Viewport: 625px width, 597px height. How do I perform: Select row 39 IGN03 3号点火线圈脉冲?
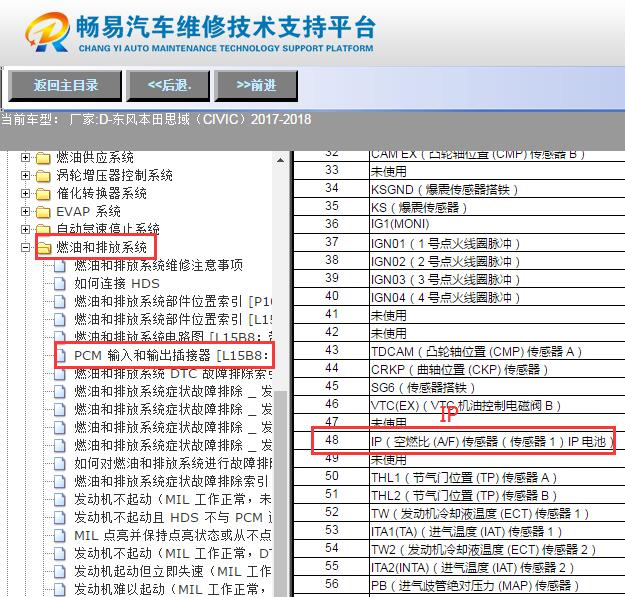[459, 279]
